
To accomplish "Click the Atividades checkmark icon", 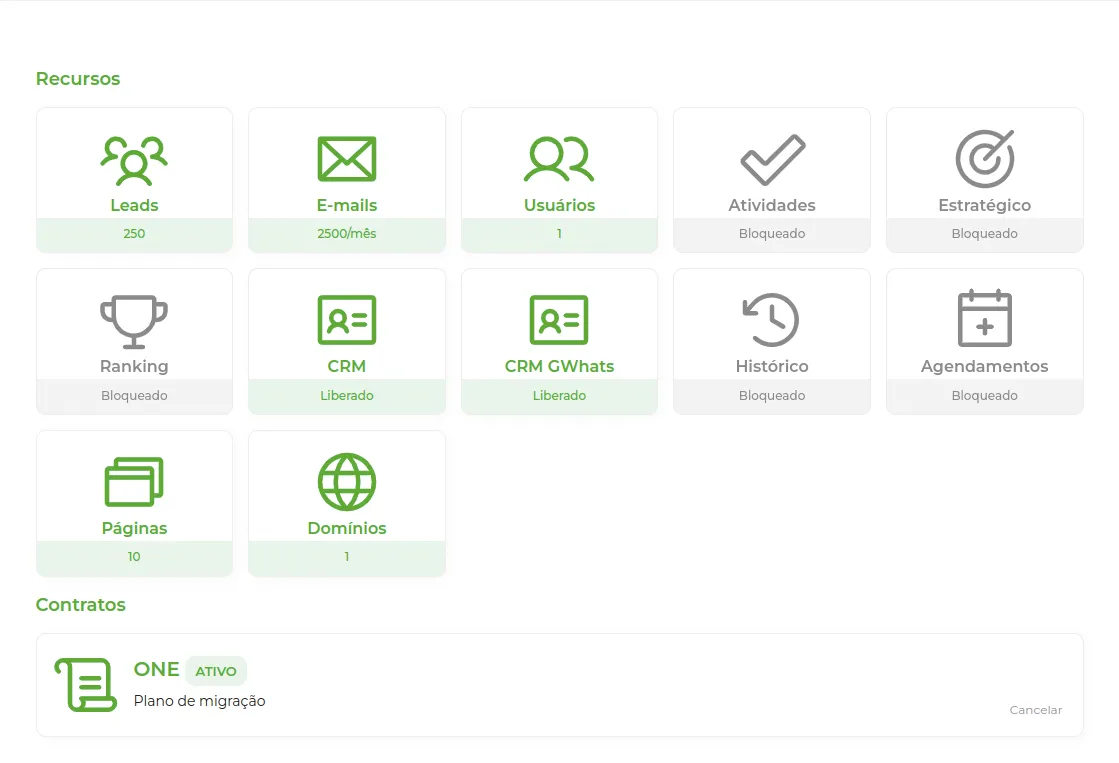I will click(772, 159).
